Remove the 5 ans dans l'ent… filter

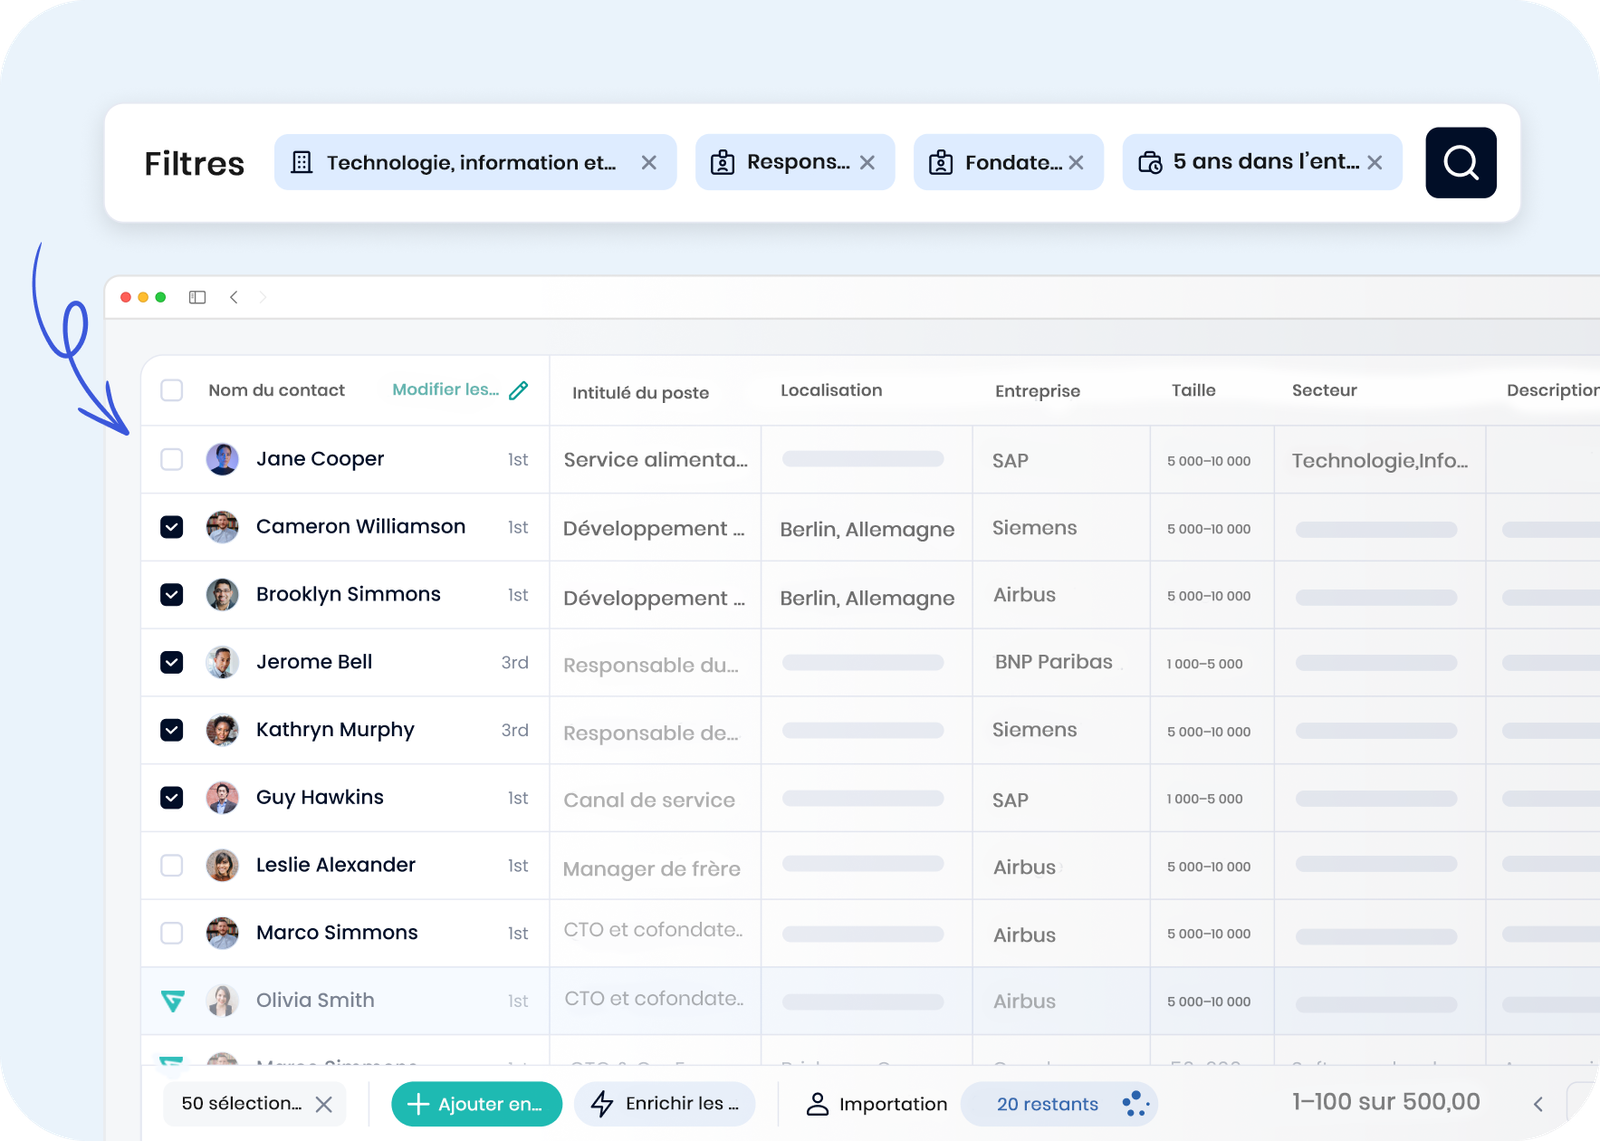(1375, 162)
